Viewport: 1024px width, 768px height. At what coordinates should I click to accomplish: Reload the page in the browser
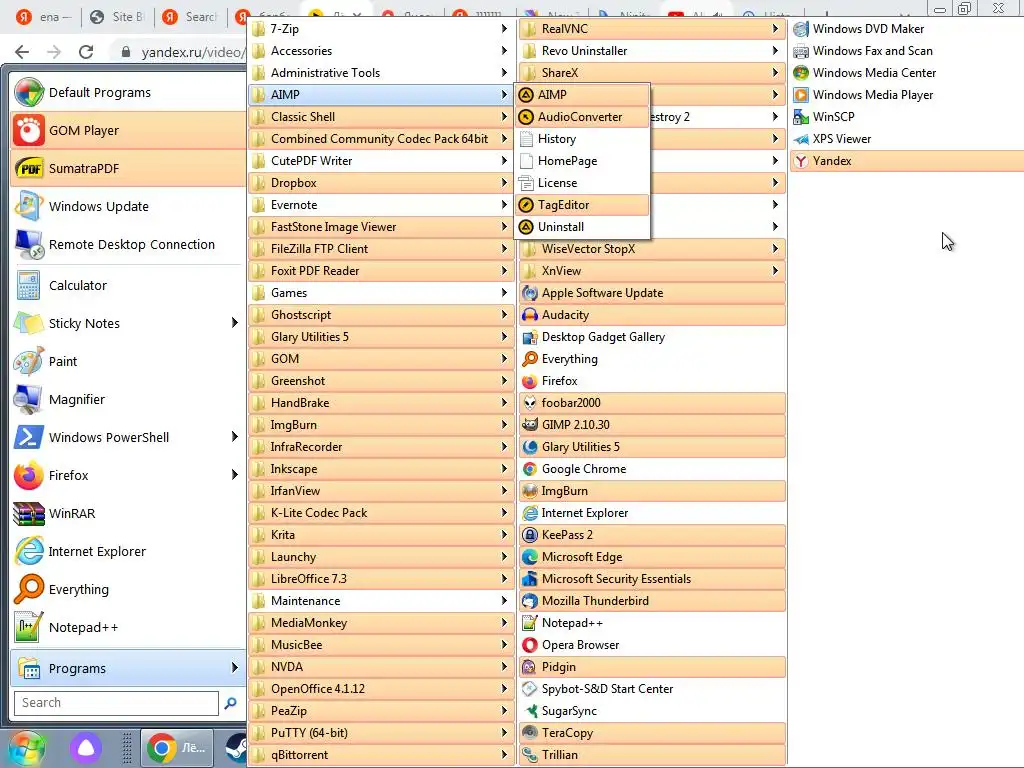(86, 52)
